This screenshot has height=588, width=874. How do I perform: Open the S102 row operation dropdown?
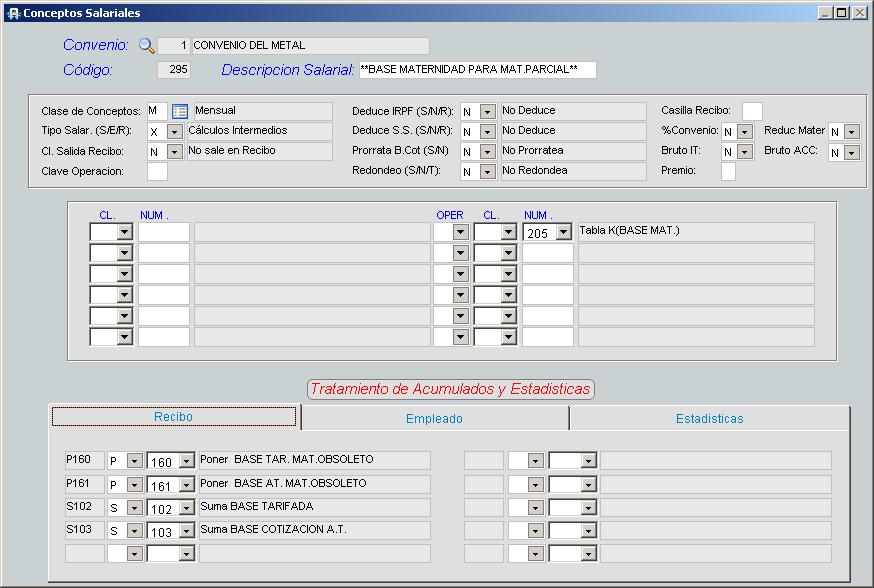pos(134,507)
